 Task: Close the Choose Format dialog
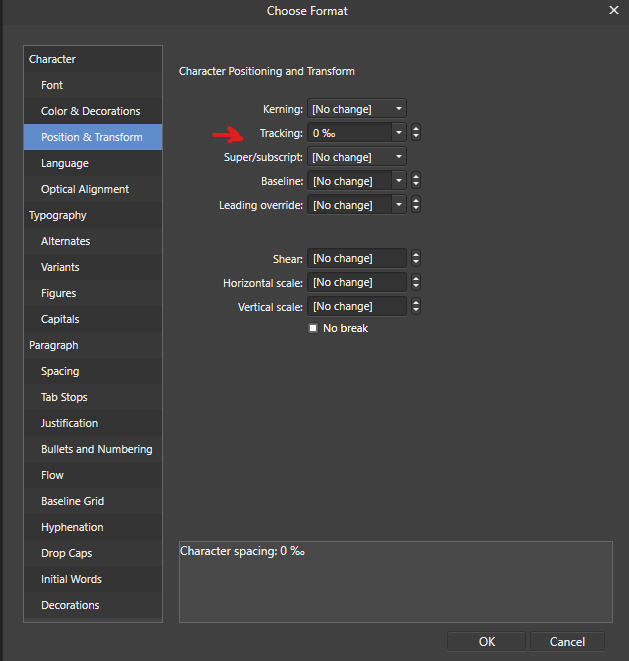pyautogui.click(x=614, y=10)
